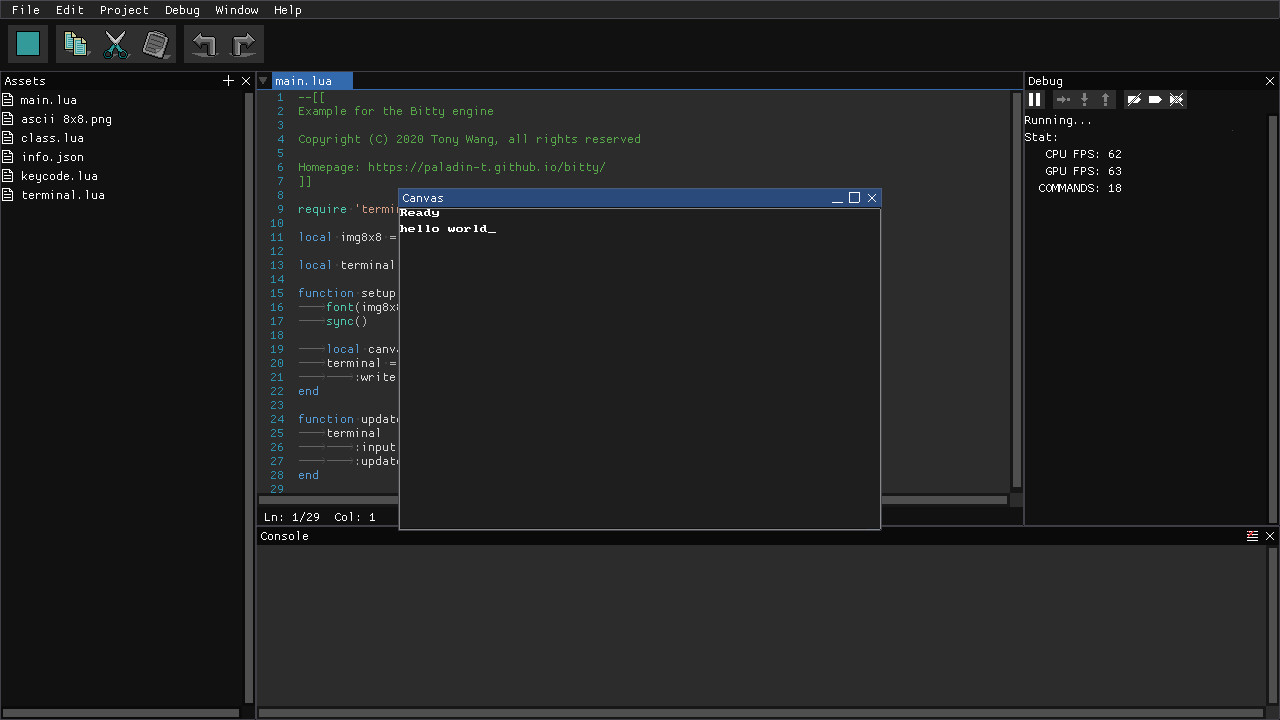Open the Debug menu
The height and width of the screenshot is (720, 1280).
click(x=182, y=10)
